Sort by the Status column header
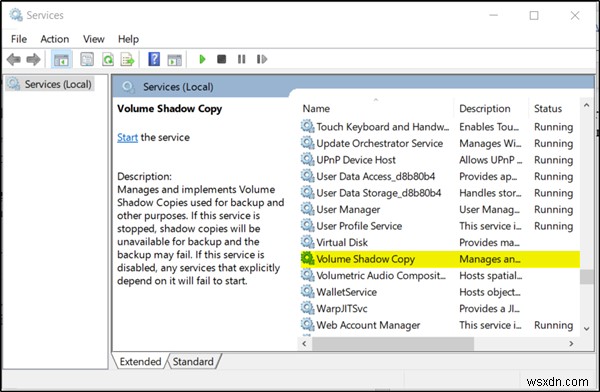The height and width of the screenshot is (392, 600). 548,109
